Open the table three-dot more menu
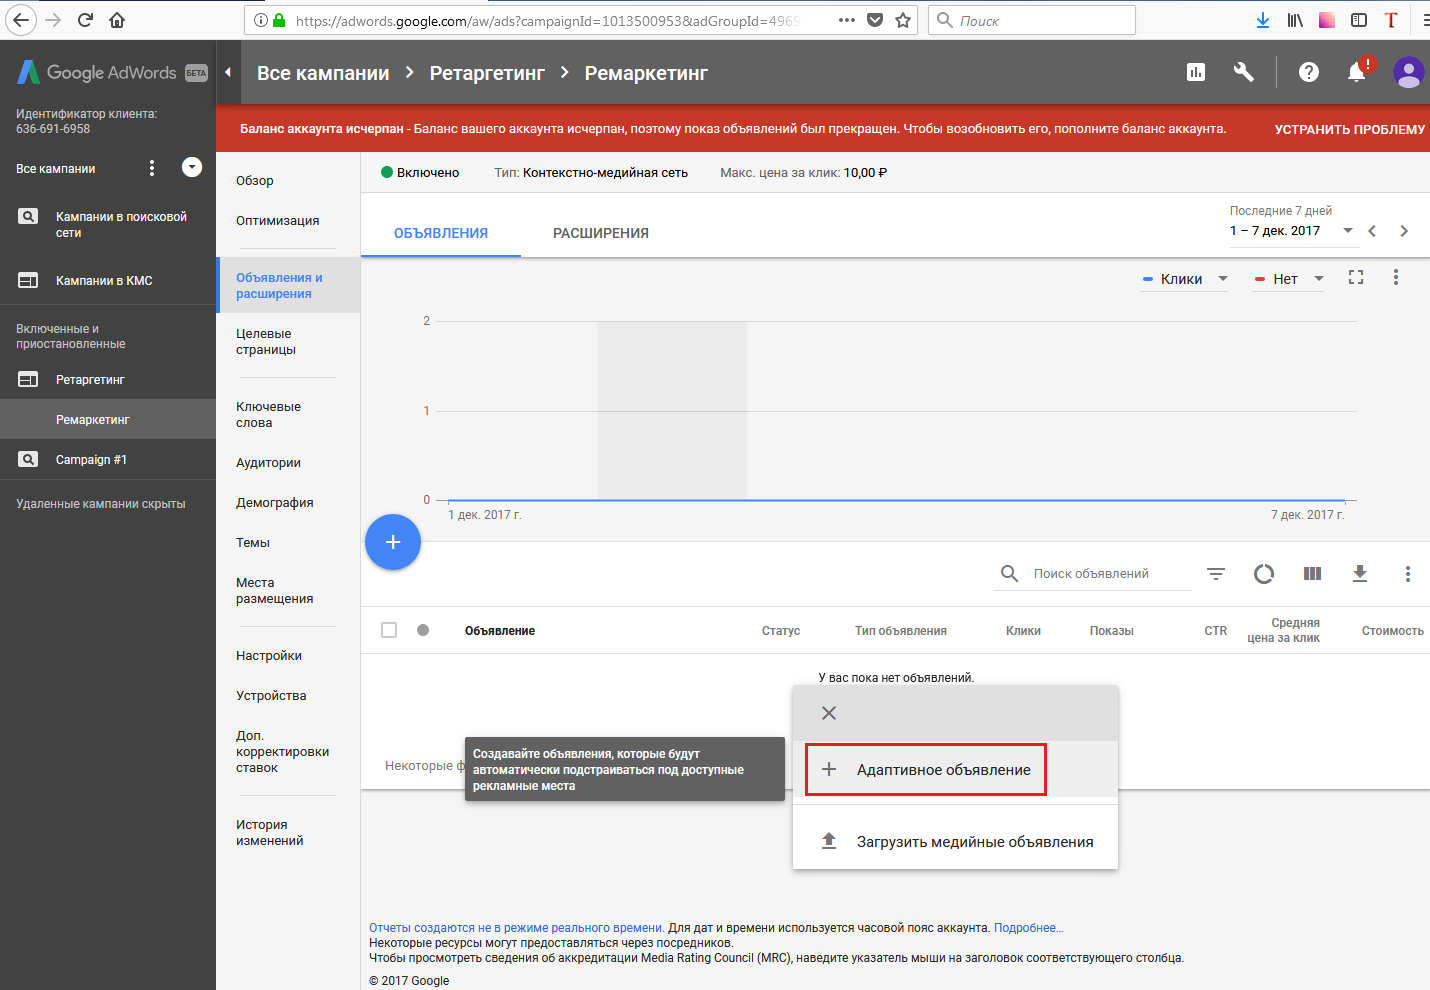 pyautogui.click(x=1408, y=573)
